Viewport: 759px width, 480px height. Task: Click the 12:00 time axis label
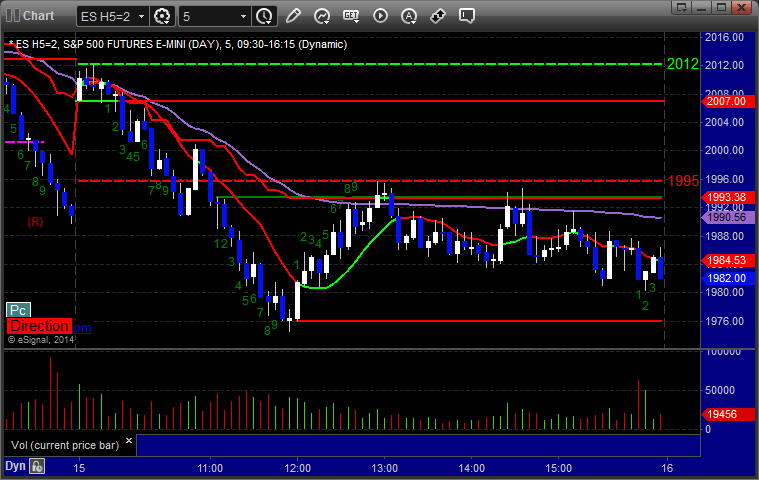[297, 468]
